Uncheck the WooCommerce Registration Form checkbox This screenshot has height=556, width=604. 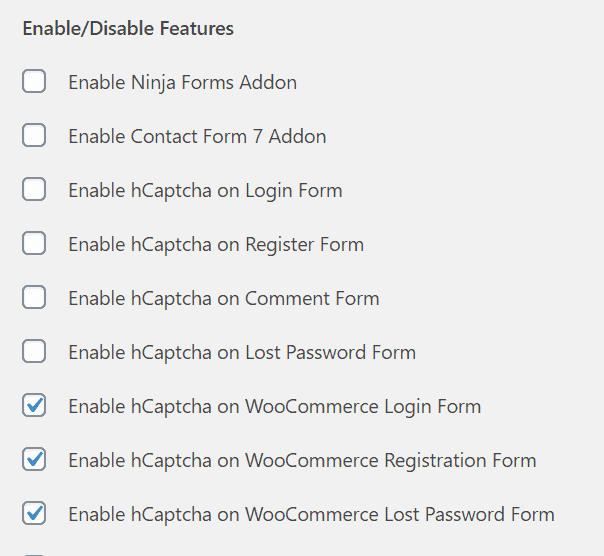[34, 459]
